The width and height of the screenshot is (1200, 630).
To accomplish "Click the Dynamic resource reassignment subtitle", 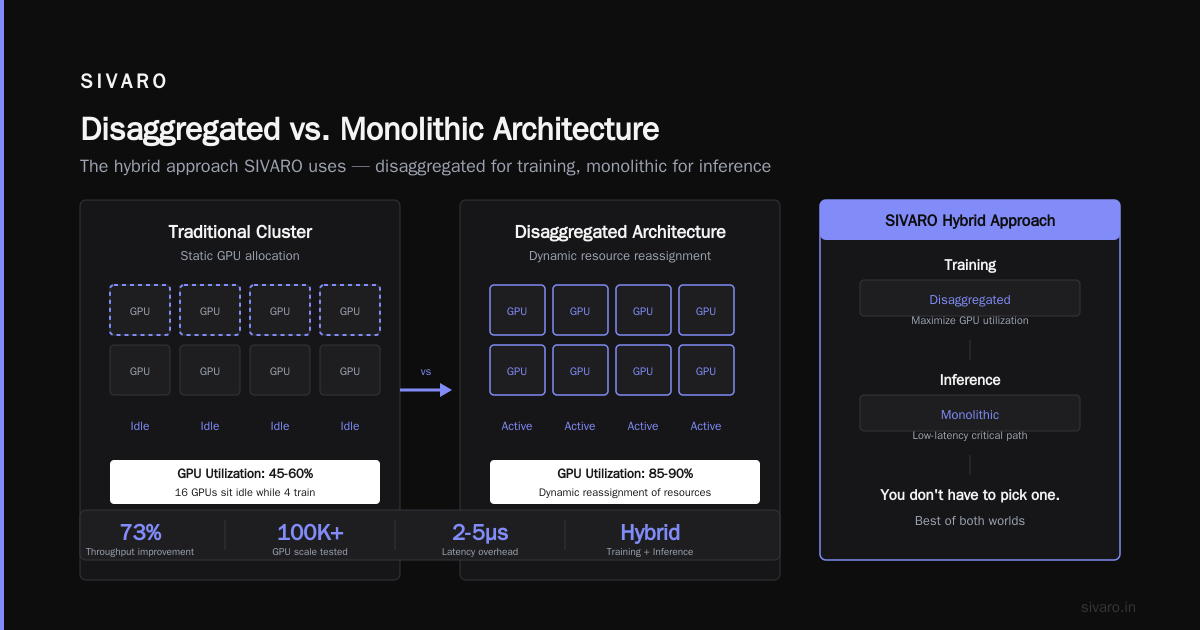I will pos(620,256).
